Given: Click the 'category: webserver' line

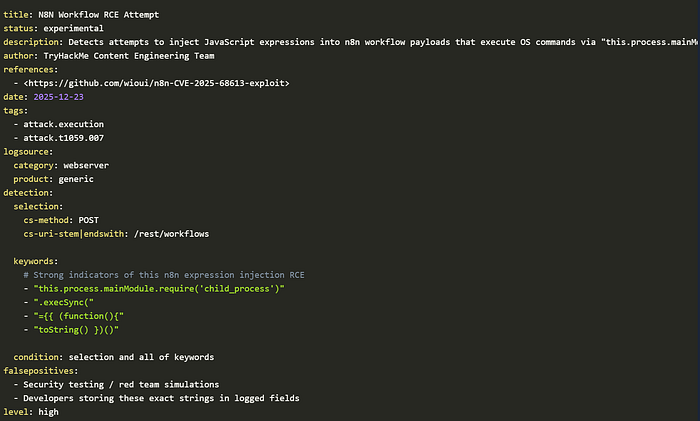Looking at the screenshot, I should (61, 165).
